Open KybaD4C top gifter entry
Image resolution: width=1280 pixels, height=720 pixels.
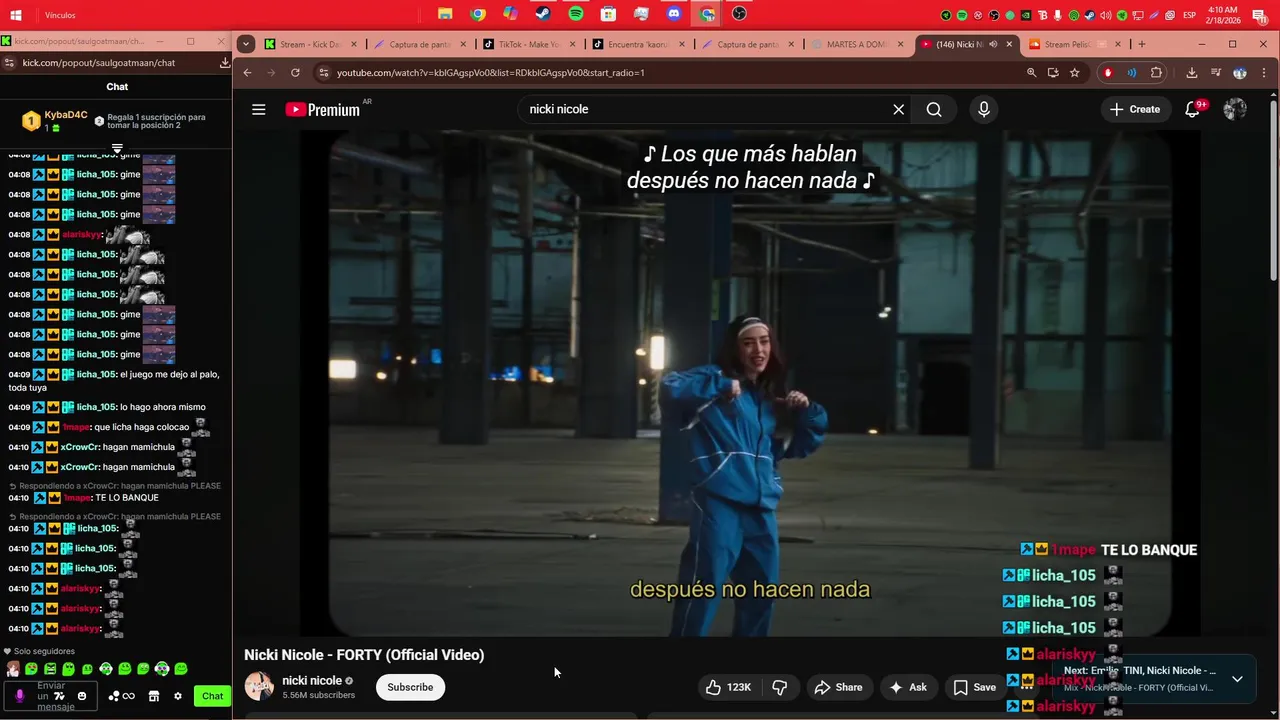[x=55, y=121]
